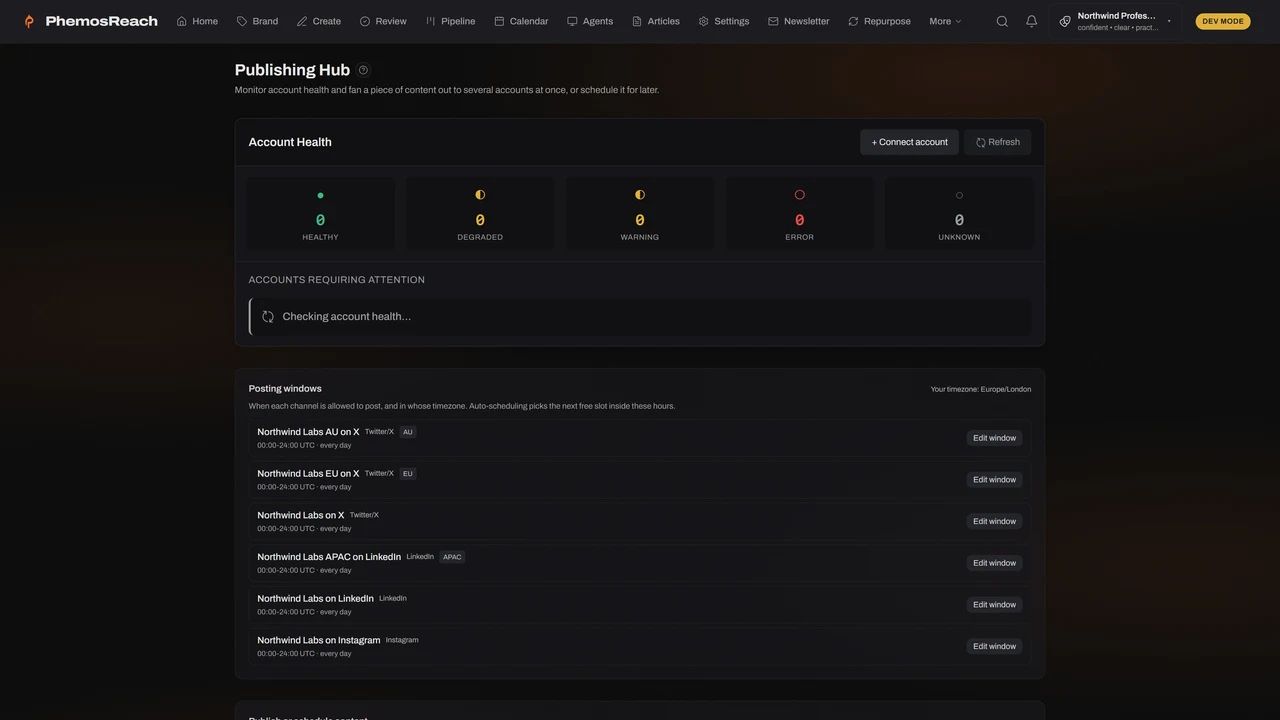The height and width of the screenshot is (720, 1280).
Task: Open the Agents navigation item
Action: (590, 21)
